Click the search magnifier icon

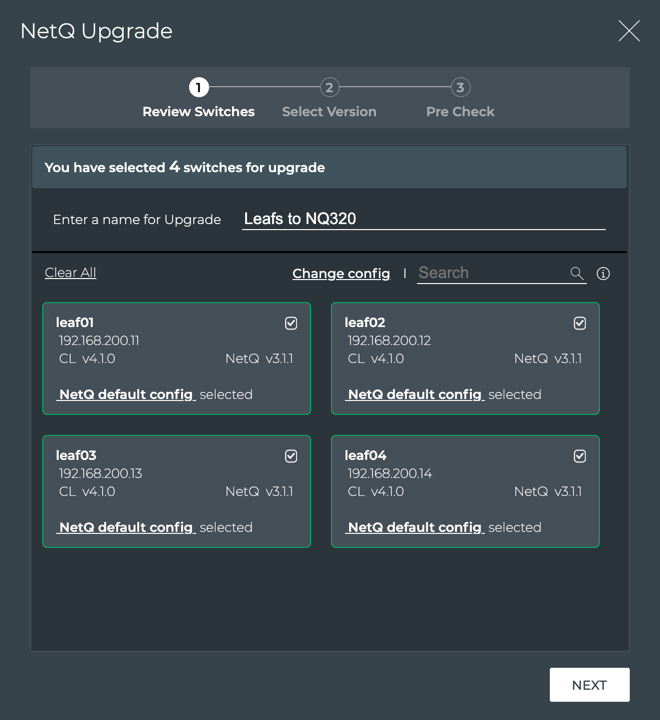coord(577,273)
